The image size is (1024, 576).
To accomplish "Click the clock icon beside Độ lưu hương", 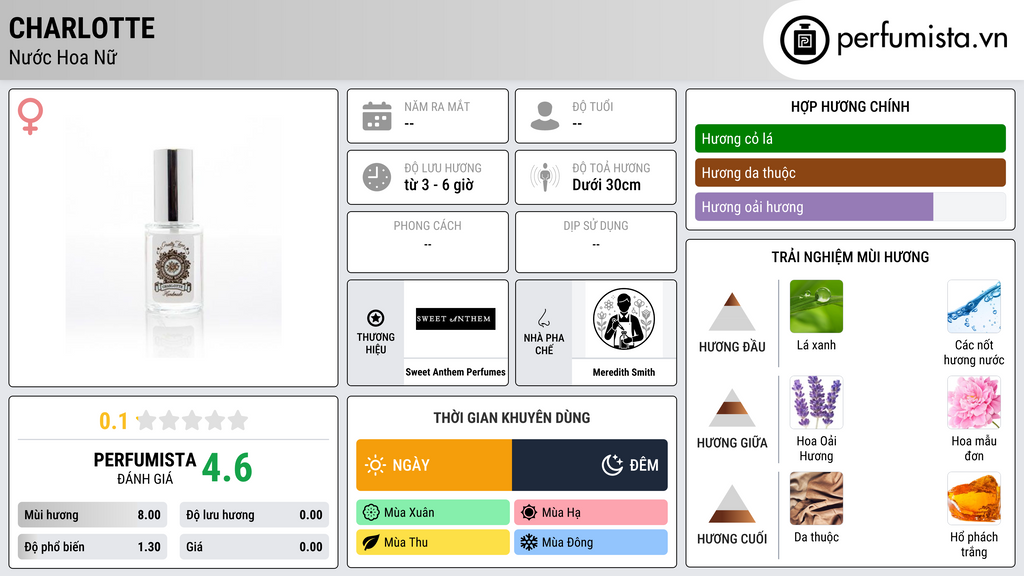I will [377, 177].
